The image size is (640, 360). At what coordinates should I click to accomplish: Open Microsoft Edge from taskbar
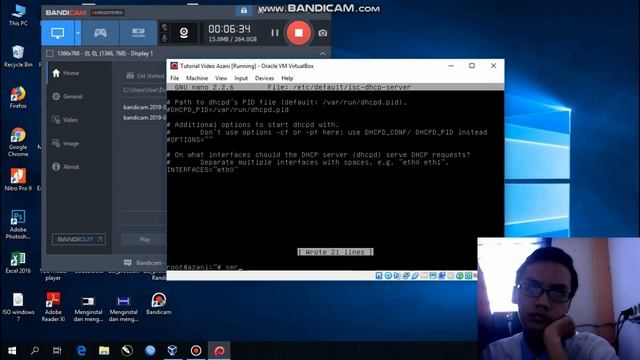tap(81, 351)
